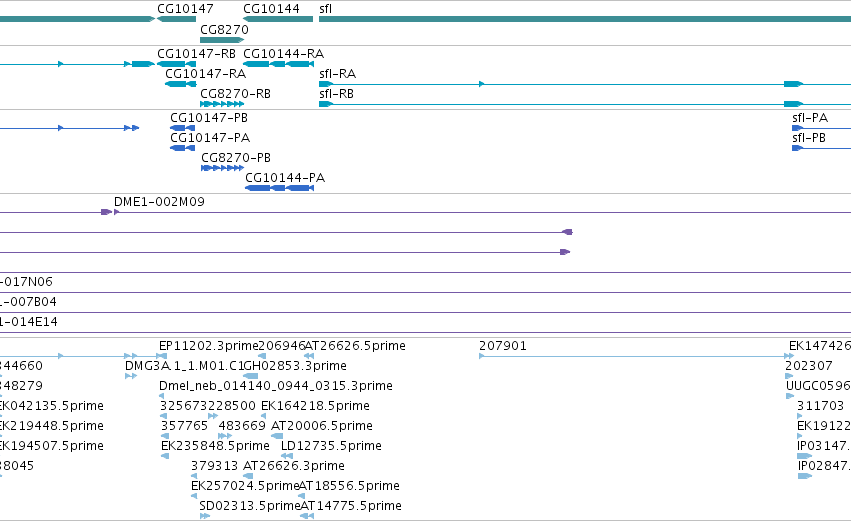Click the EK194507.5prime EST label
Viewport: 851px width, 521px height.
click(x=52, y=446)
